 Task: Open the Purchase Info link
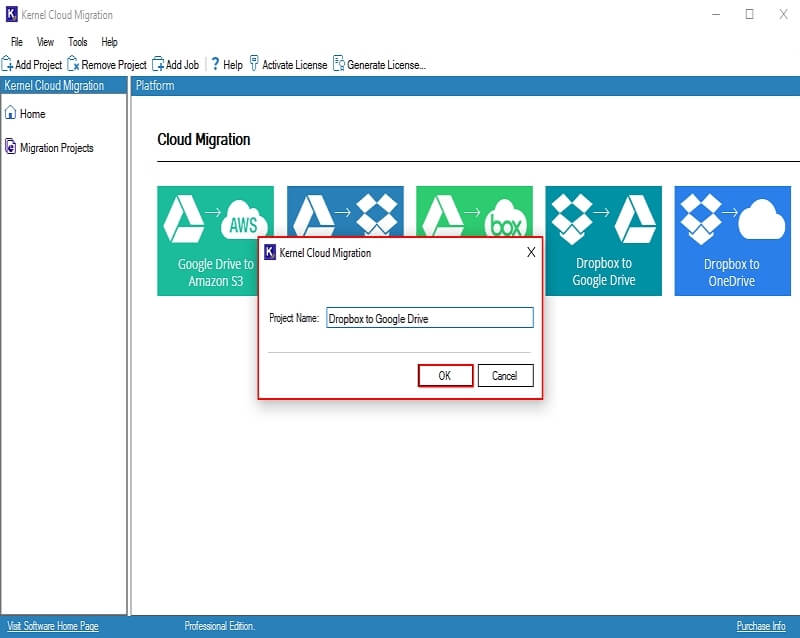coord(761,626)
